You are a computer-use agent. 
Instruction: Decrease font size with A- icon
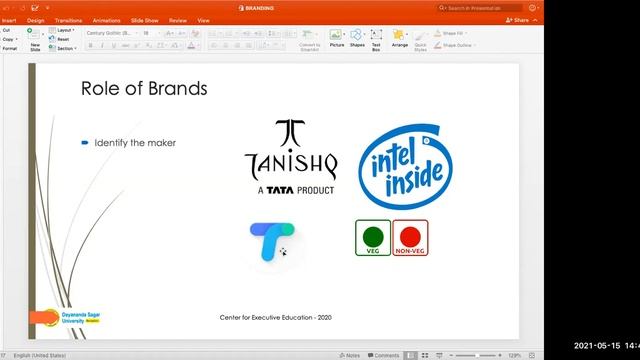(182, 33)
